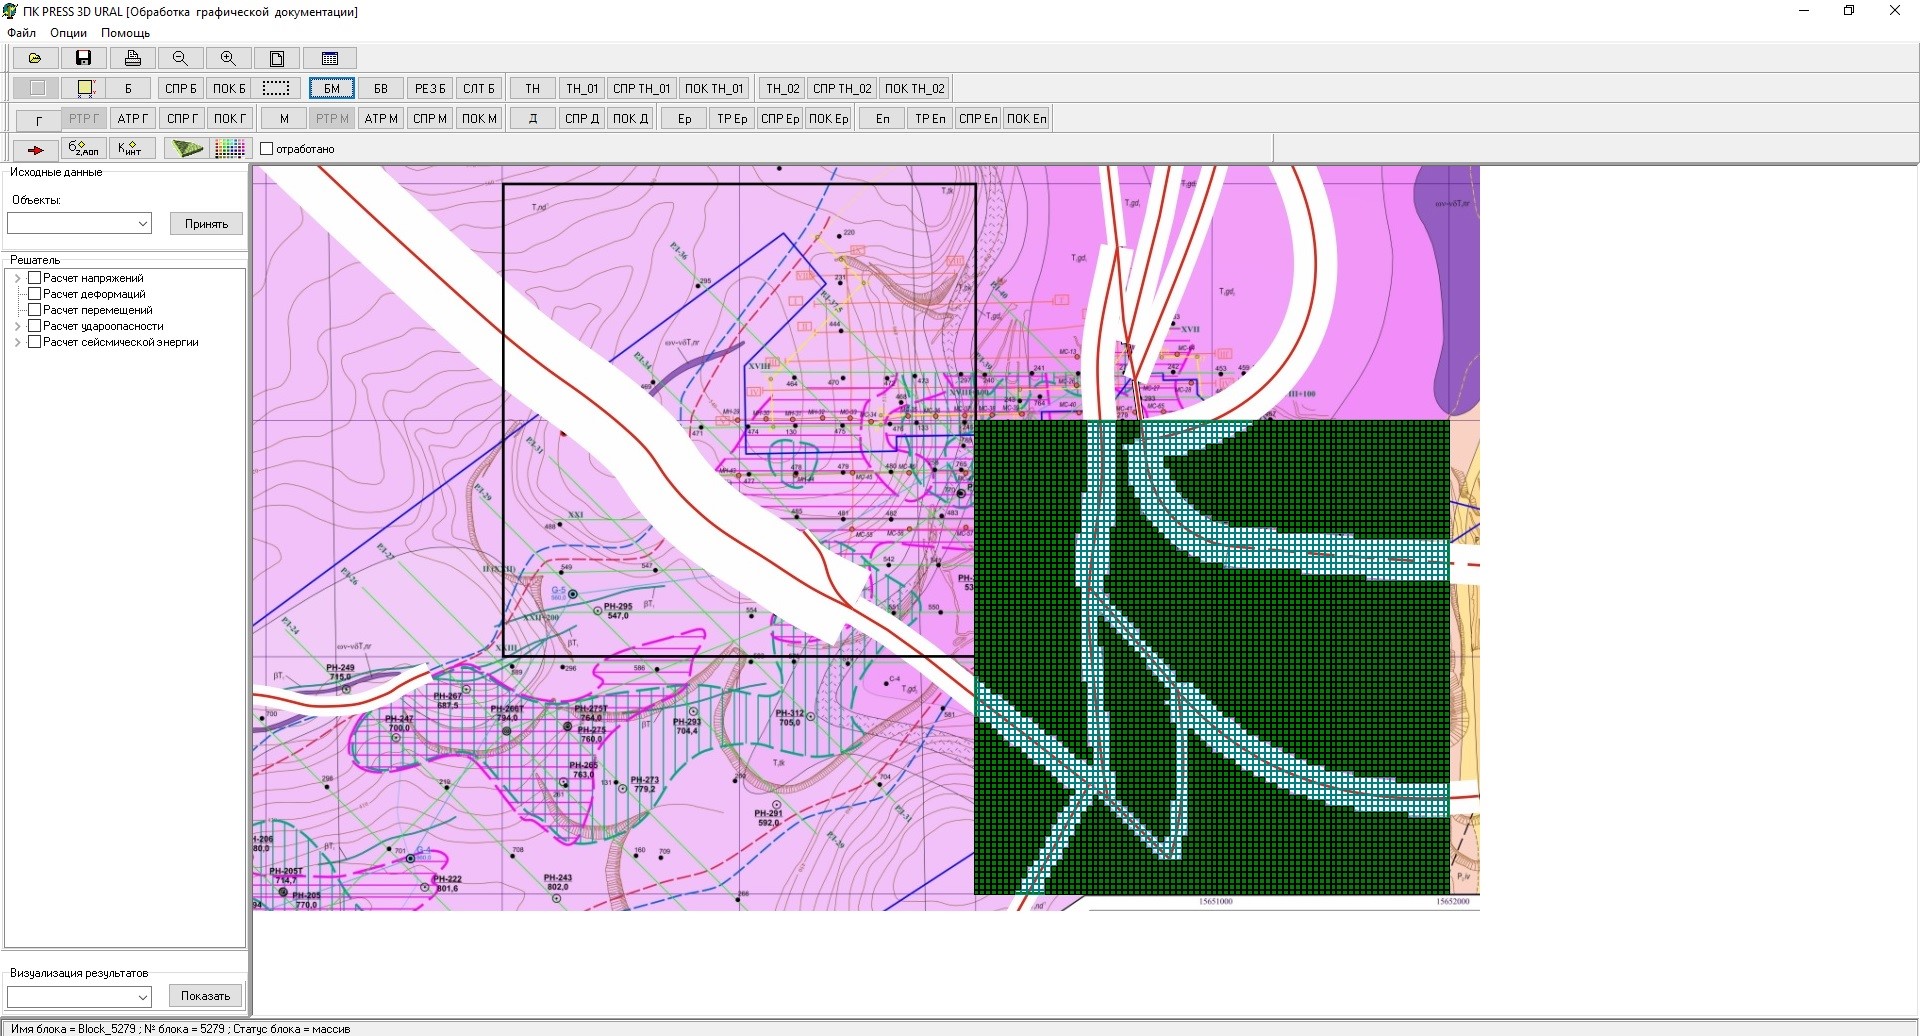Expand the 'Расчет удароопасности' tree node
This screenshot has height=1036, width=1920.
tap(17, 326)
